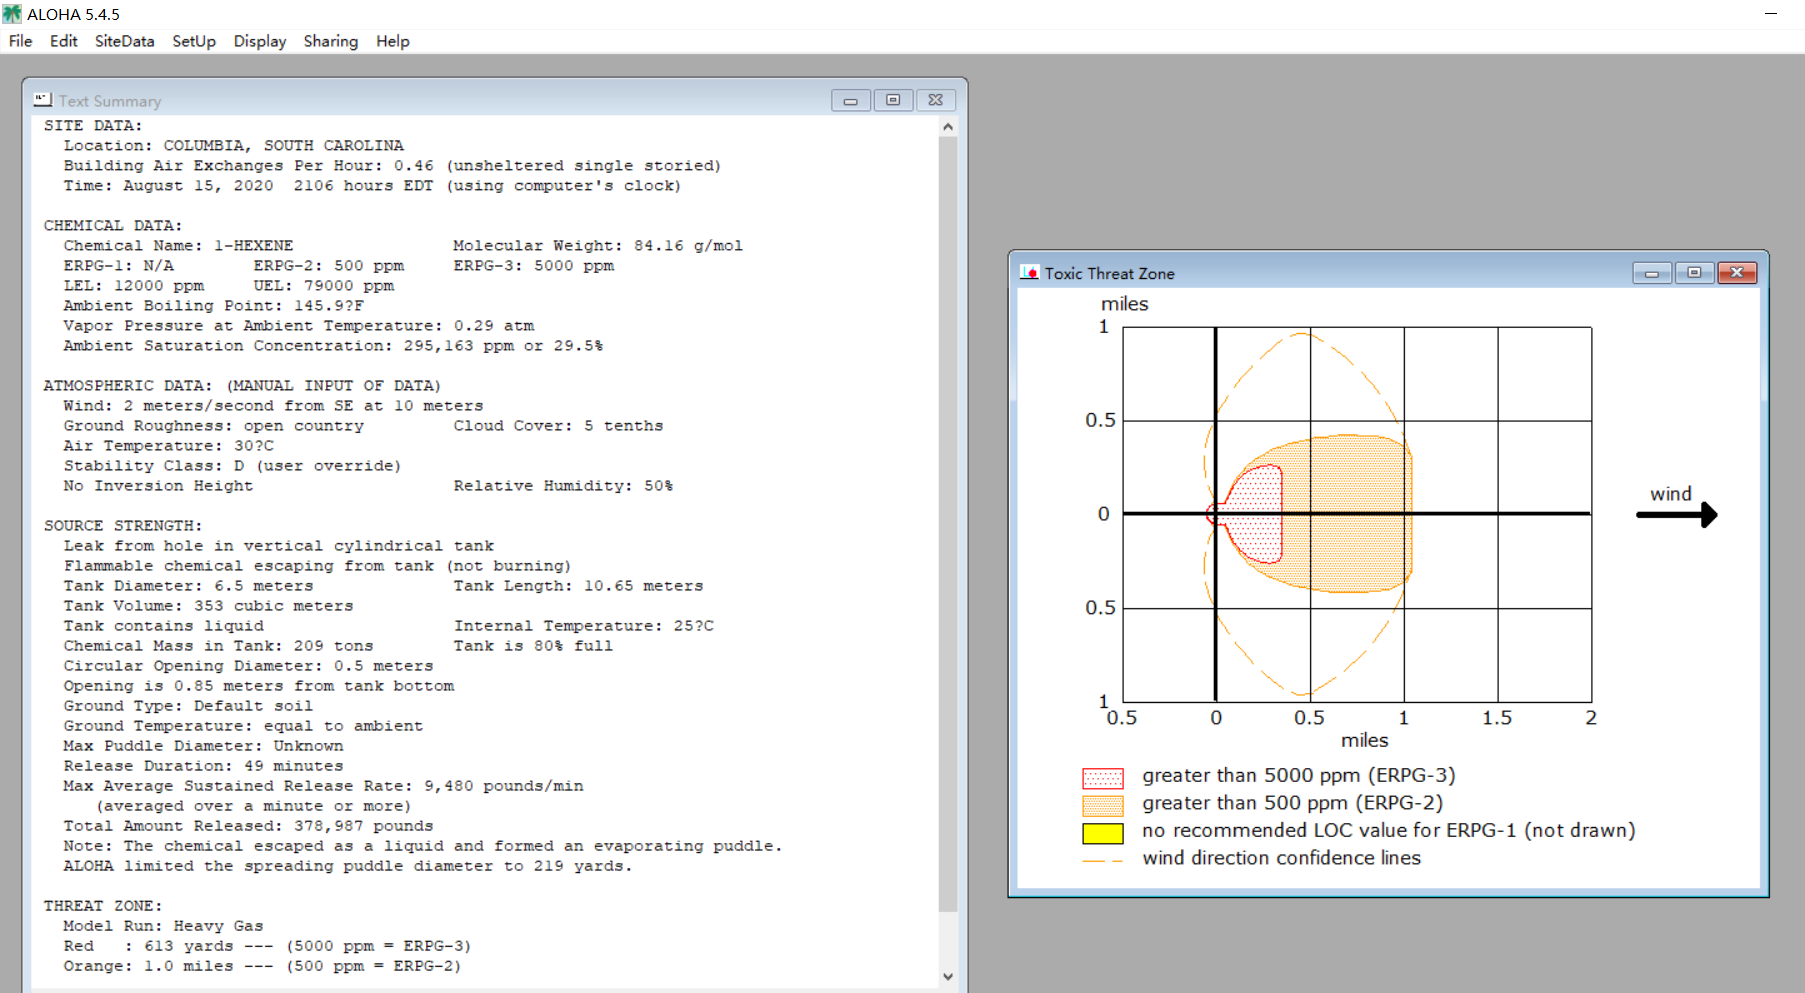Click the Ground Roughness: open country text
1805x993 pixels.
[x=214, y=426]
